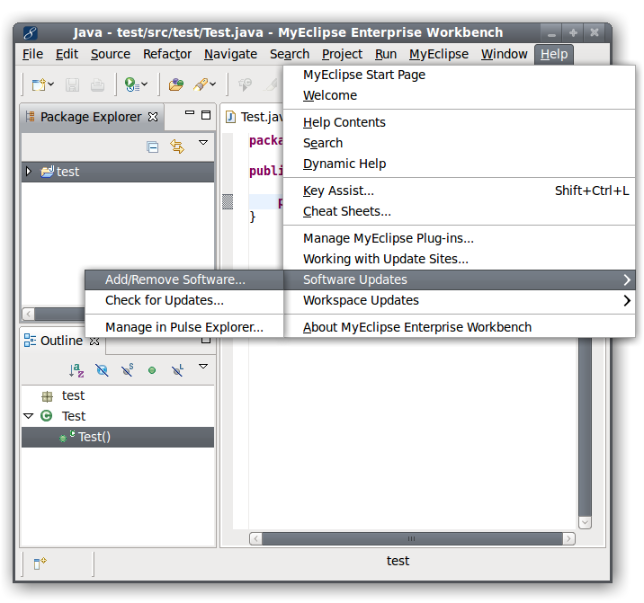This screenshot has height=603, width=644.
Task: Click the New file wizard toolbar icon
Action: tap(39, 85)
